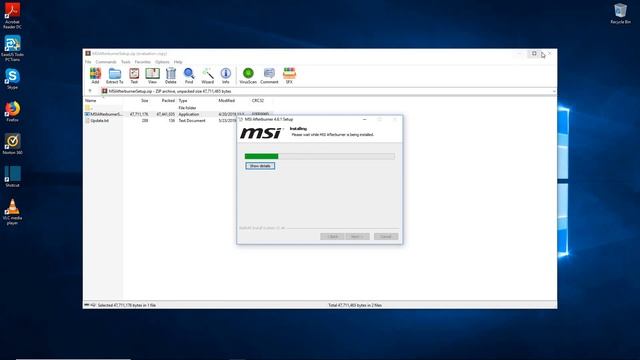Open the Find magnifier tool
Viewport: 640px width, 360px height.
[189, 76]
